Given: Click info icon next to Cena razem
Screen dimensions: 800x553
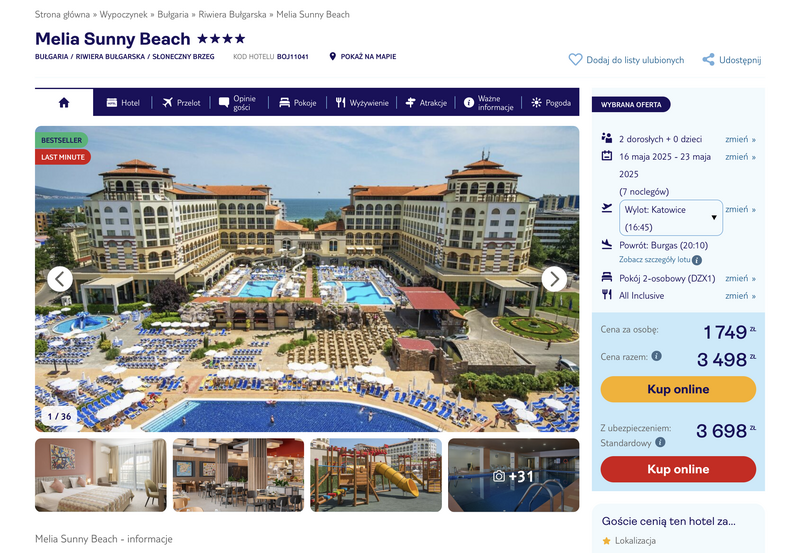Looking at the screenshot, I should [x=657, y=356].
